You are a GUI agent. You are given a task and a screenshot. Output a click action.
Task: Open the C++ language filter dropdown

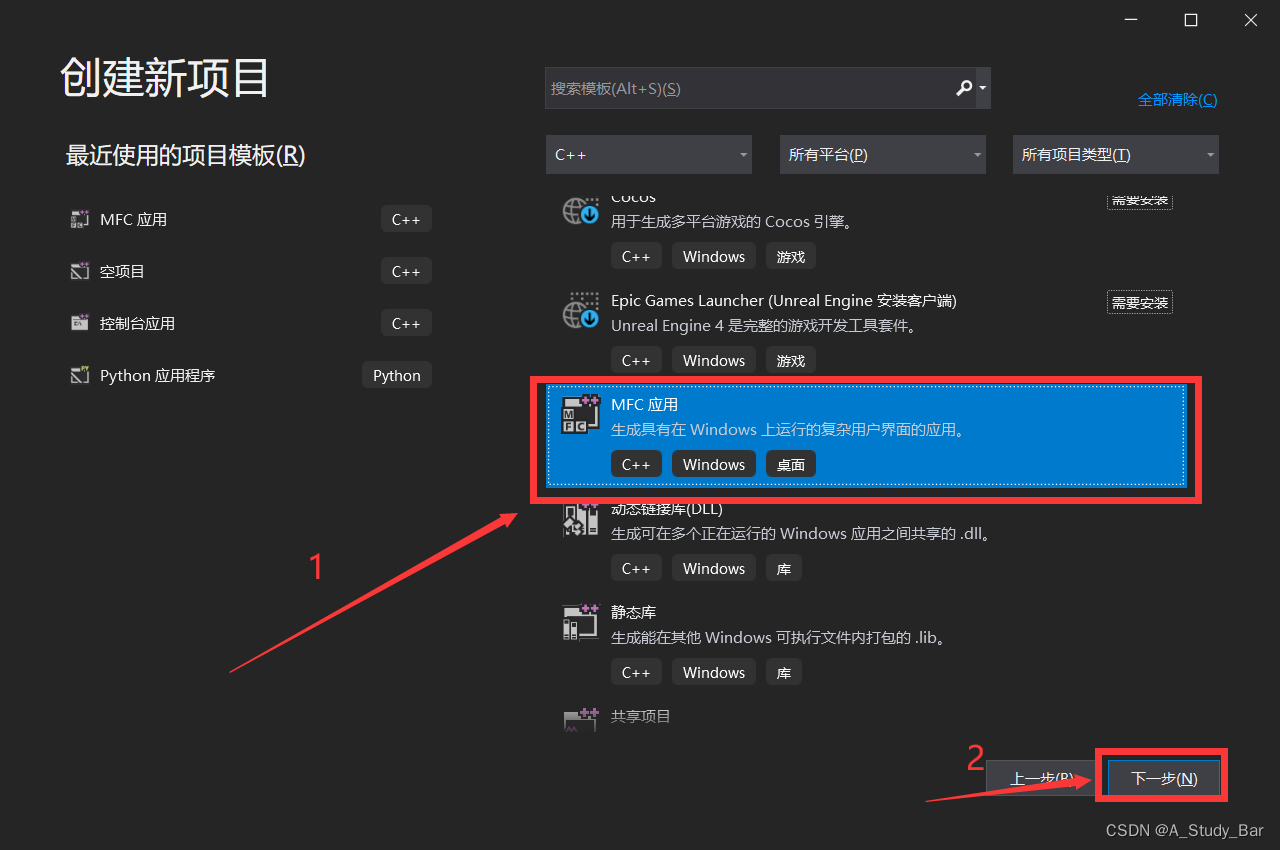point(650,155)
